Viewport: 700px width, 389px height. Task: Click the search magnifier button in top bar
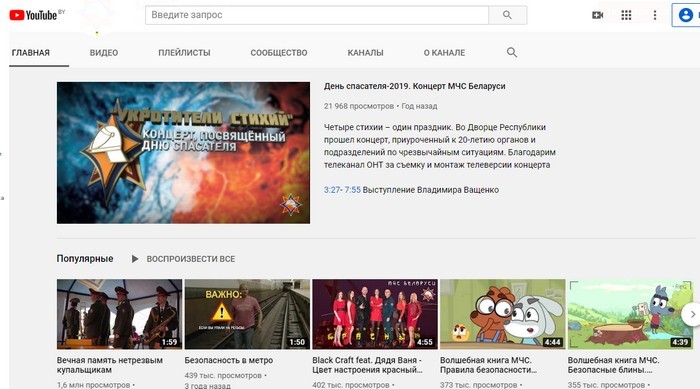508,15
